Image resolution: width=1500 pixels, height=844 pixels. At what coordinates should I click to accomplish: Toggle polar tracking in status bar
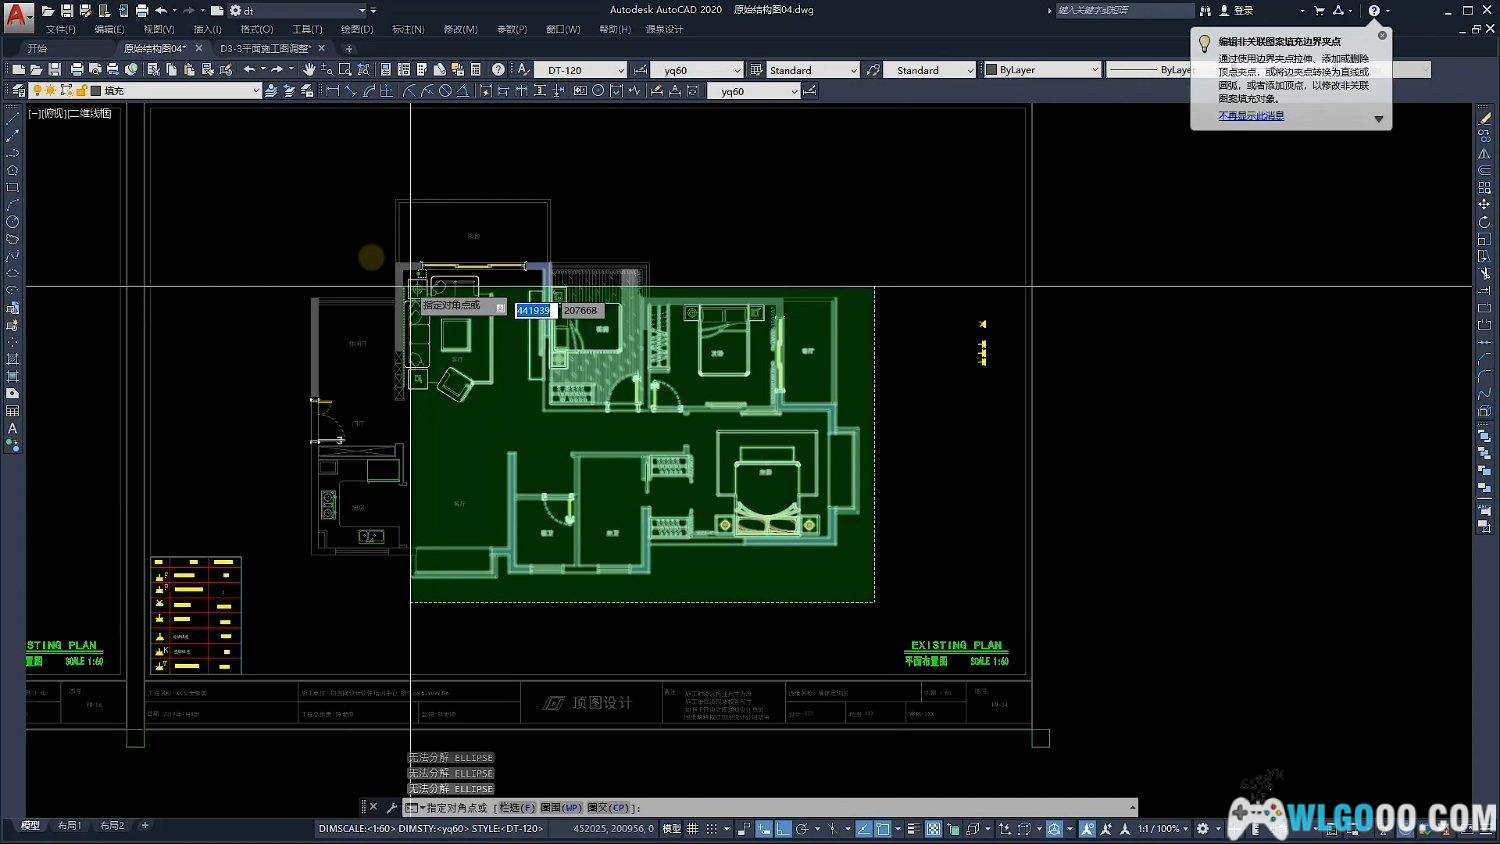click(x=802, y=829)
